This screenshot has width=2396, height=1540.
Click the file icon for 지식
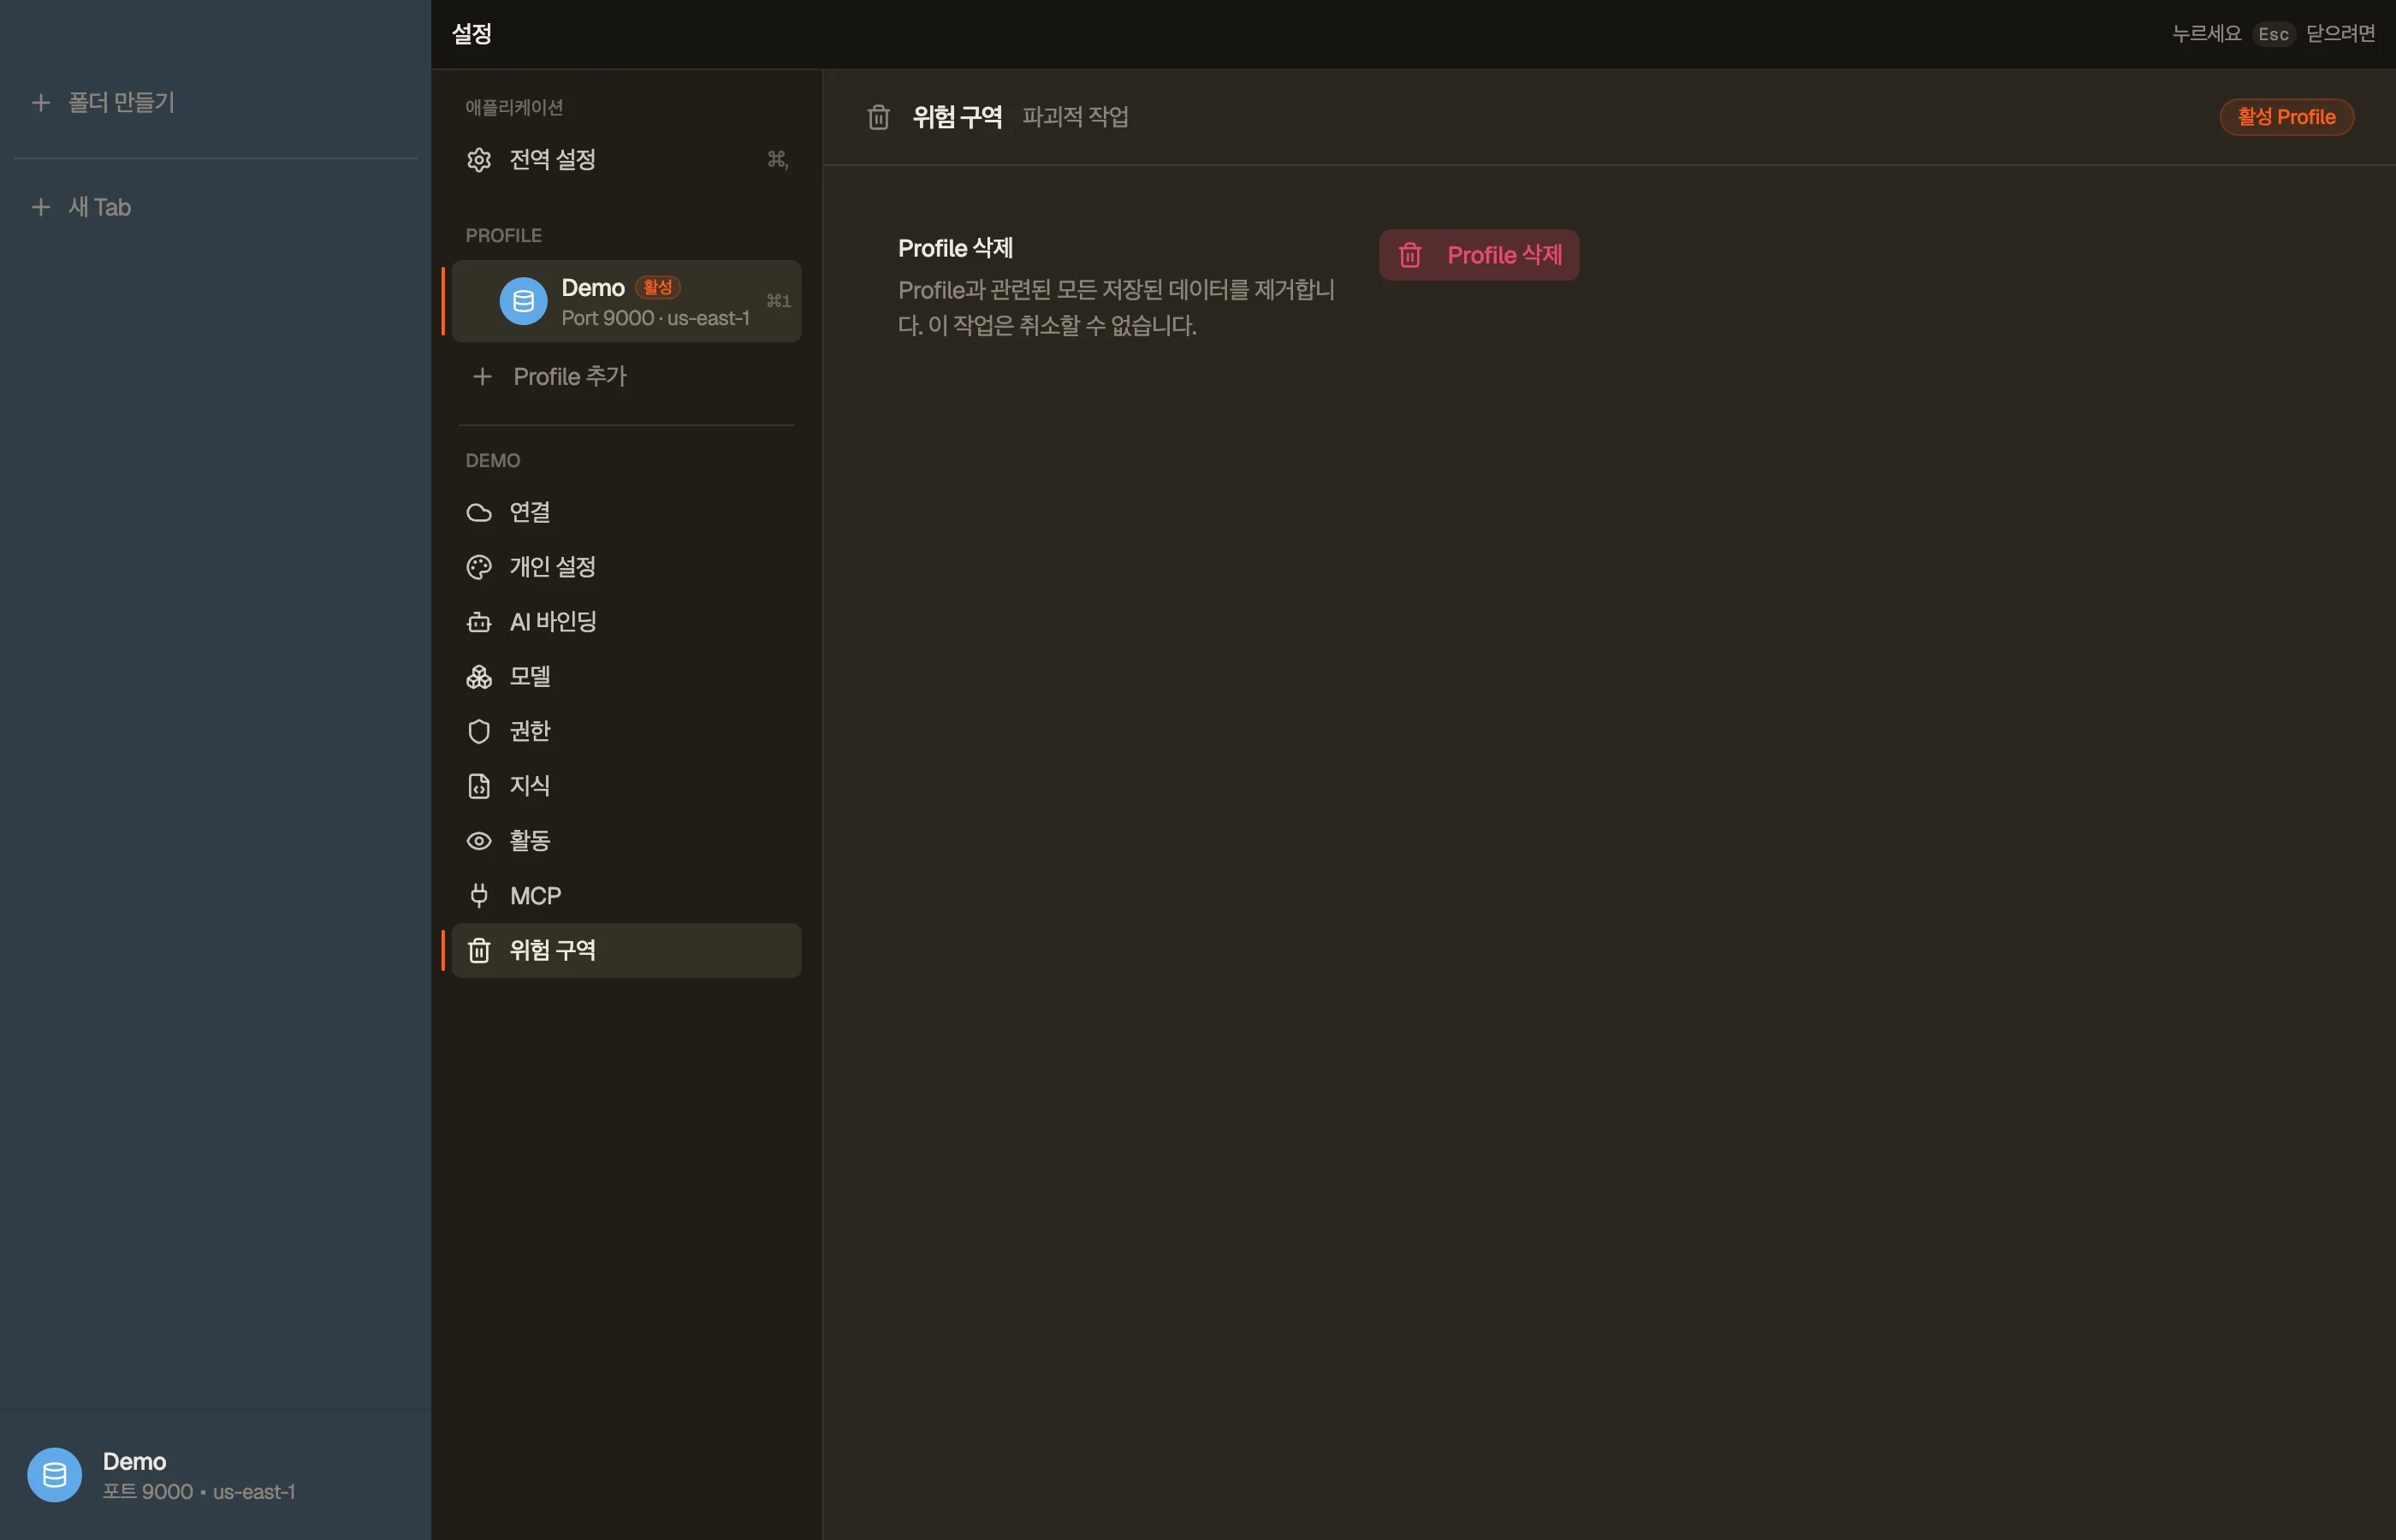coord(479,786)
